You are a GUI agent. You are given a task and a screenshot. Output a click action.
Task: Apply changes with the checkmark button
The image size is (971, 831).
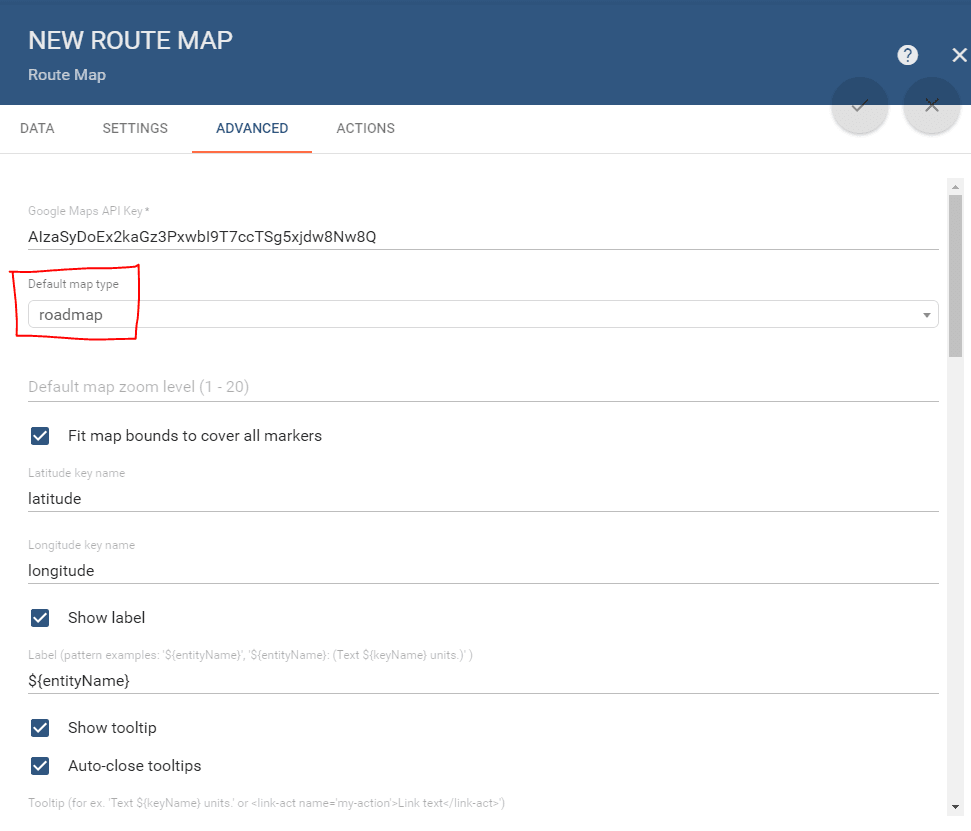click(x=859, y=105)
